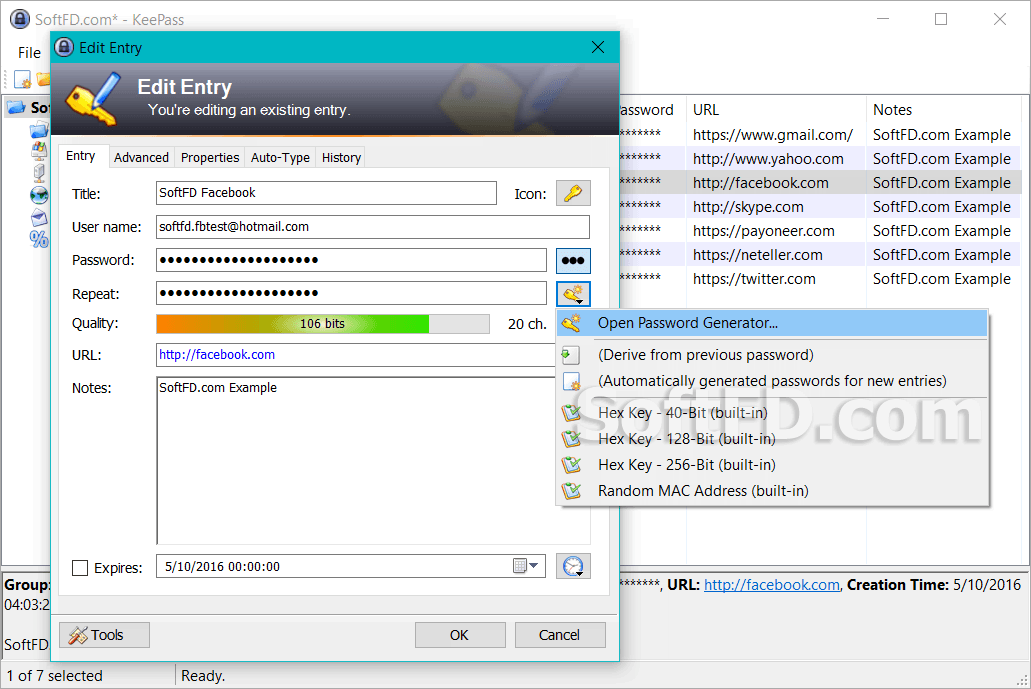Click the Generate Password key button beside Repeat

573,294
